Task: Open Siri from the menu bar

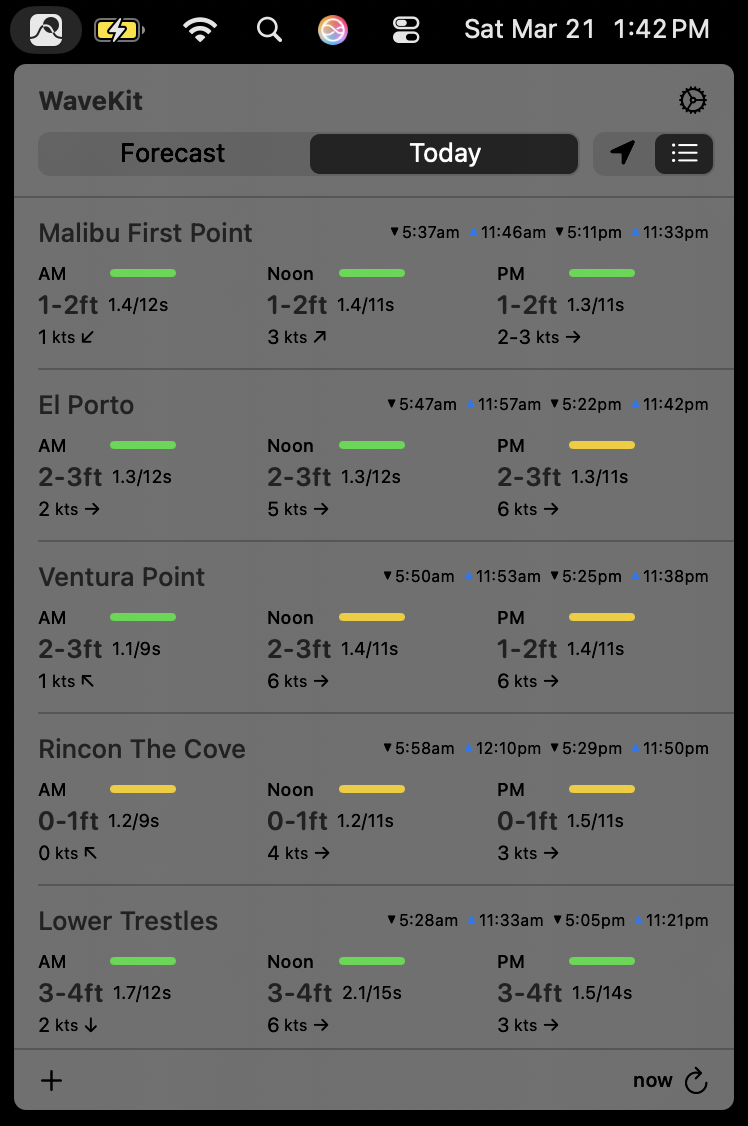Action: tap(333, 30)
